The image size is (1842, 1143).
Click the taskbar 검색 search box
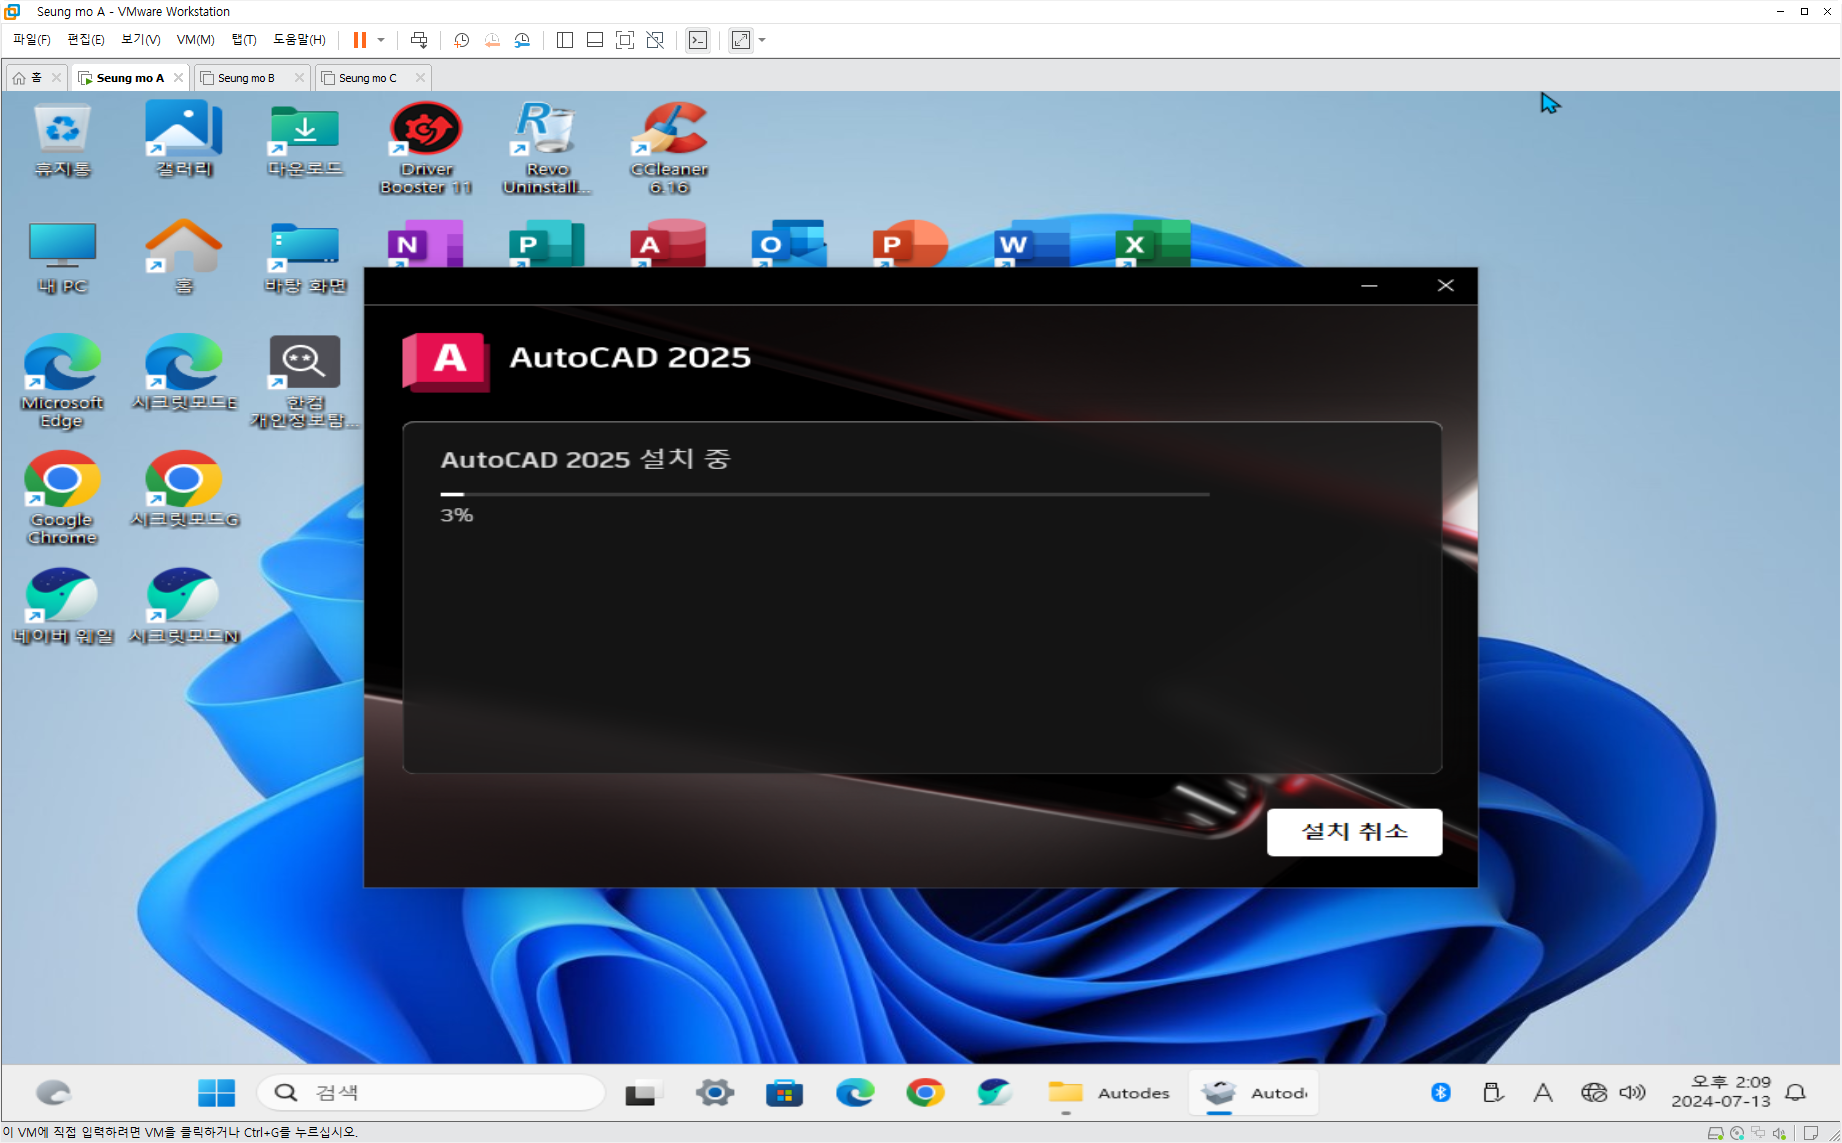[431, 1093]
